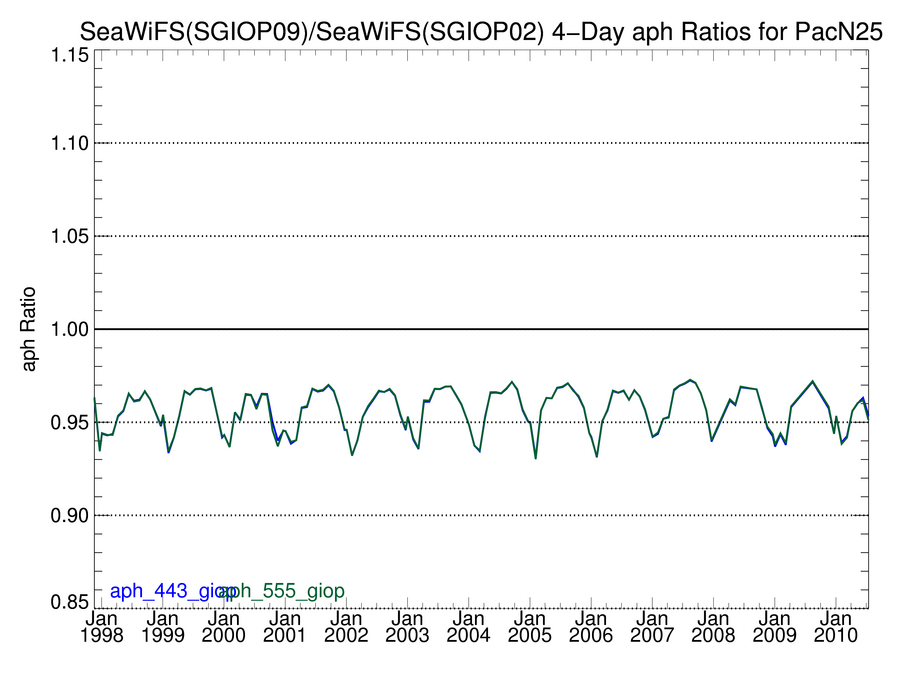Click the Jan 2005 x-axis label
The height and width of the screenshot is (675, 900).
[x=530, y=627]
